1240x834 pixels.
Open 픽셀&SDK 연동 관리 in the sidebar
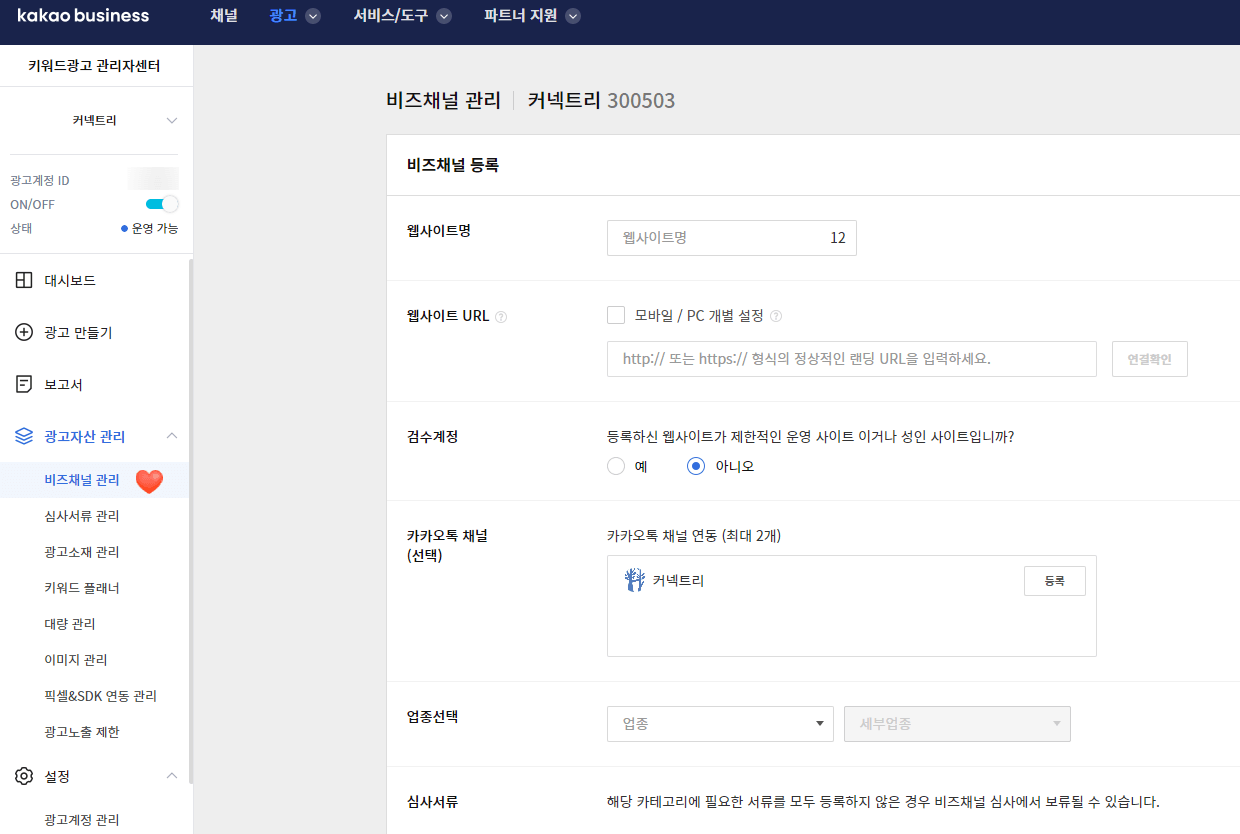pos(101,696)
